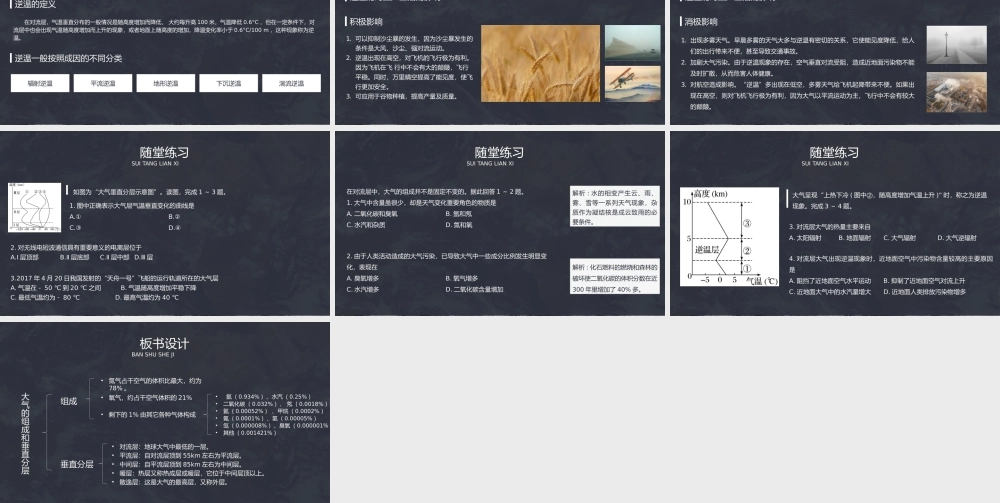Click option A. 太阳辐射
Image resolution: width=1000 pixels, height=503 pixels.
pyautogui.click(x=807, y=238)
